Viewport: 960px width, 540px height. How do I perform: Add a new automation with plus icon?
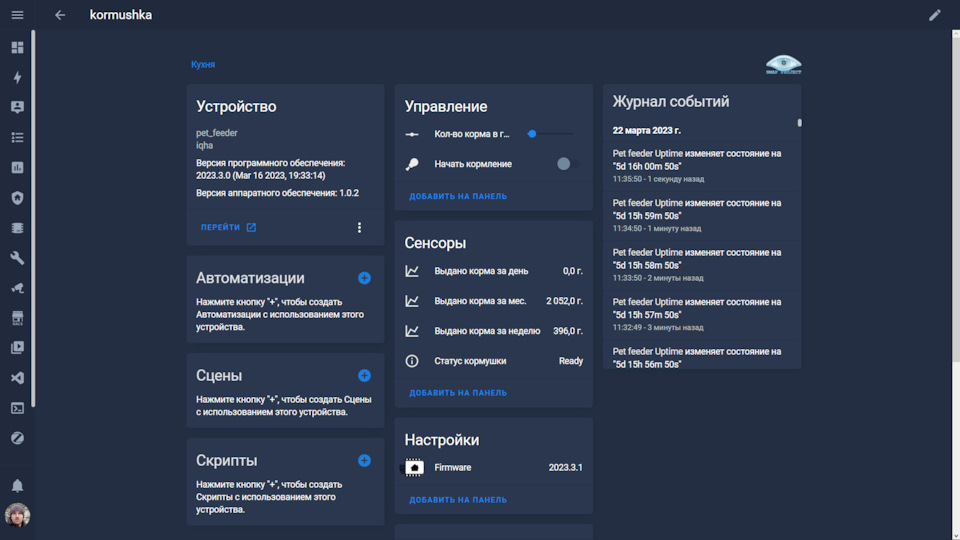(x=364, y=278)
